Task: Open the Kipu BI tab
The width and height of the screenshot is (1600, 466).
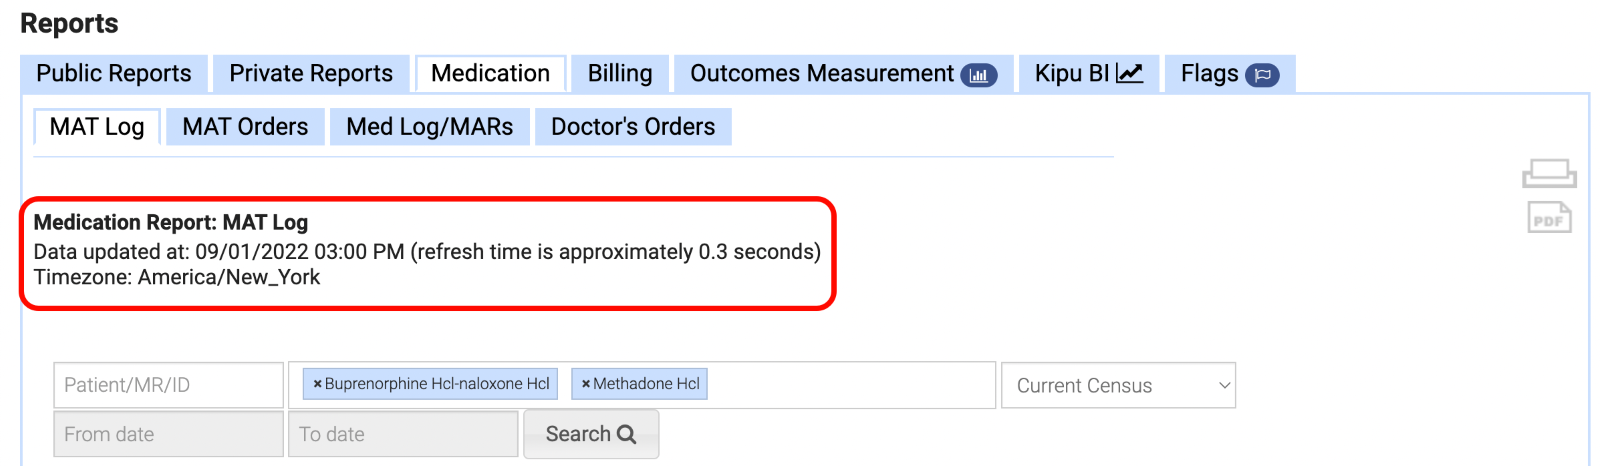Action: [x=1088, y=74]
